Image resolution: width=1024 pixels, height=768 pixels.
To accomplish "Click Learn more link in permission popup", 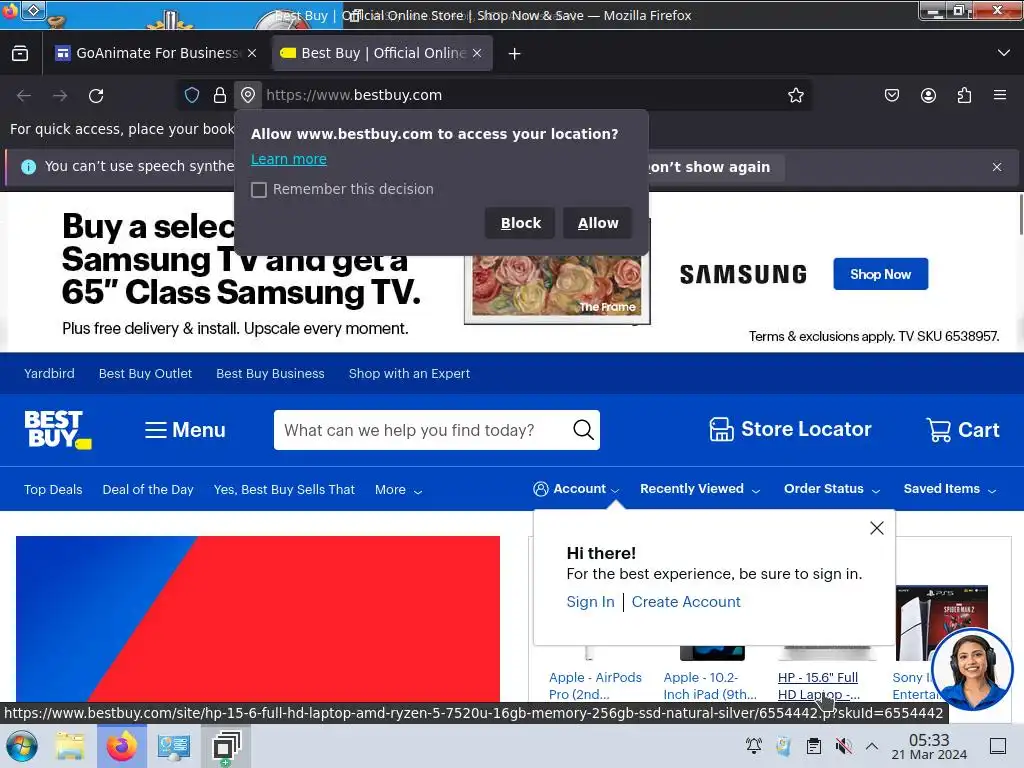I will tap(289, 159).
